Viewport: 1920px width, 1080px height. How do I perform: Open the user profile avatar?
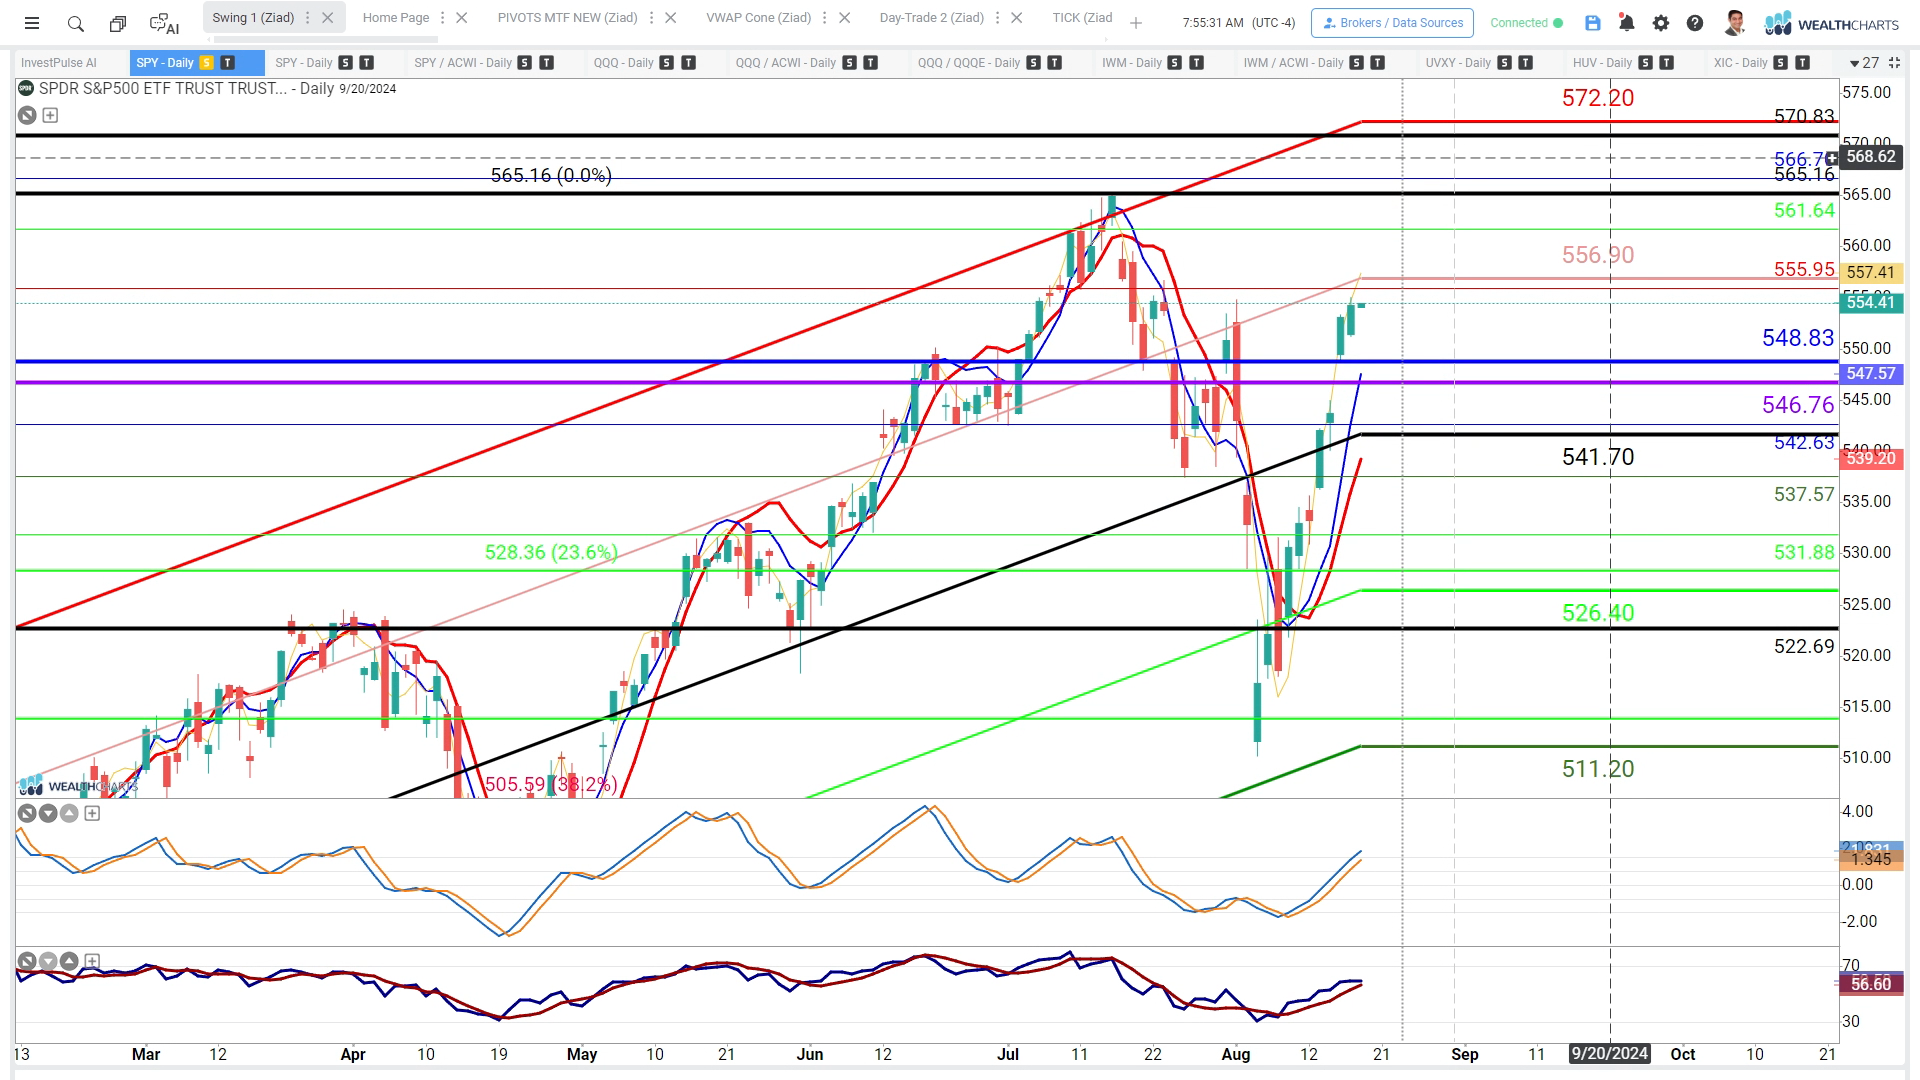pos(1735,23)
